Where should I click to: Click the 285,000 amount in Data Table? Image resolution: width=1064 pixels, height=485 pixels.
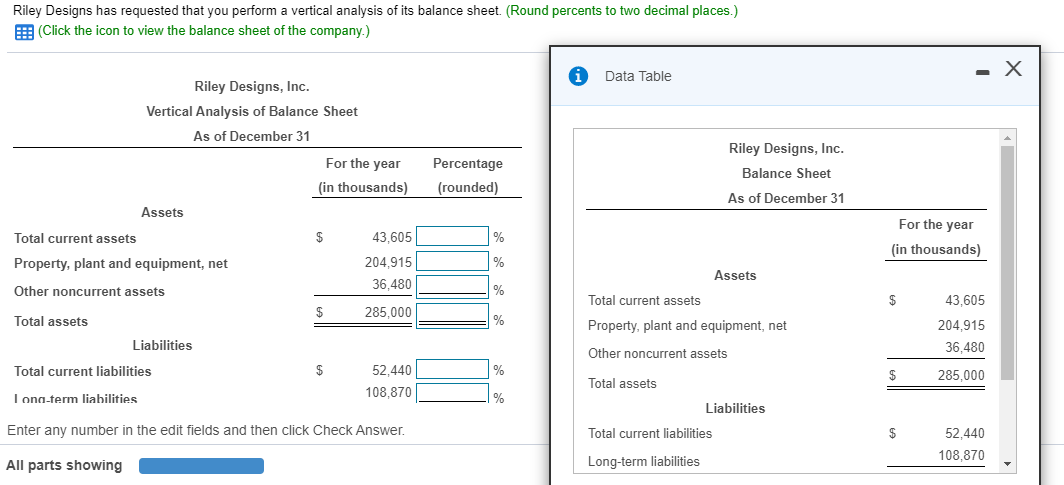(x=961, y=375)
